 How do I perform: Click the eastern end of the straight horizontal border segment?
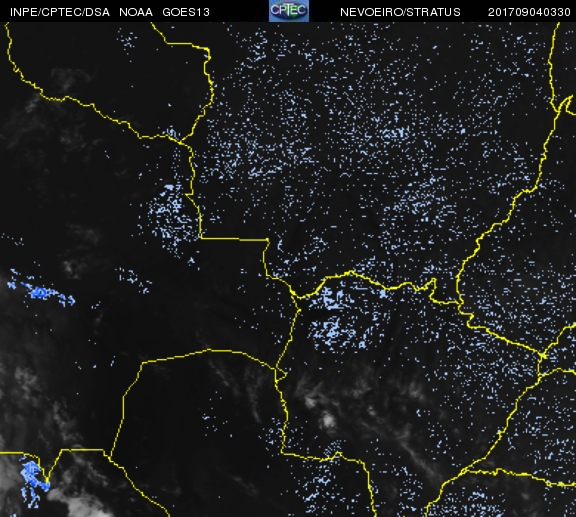(x=267, y=240)
